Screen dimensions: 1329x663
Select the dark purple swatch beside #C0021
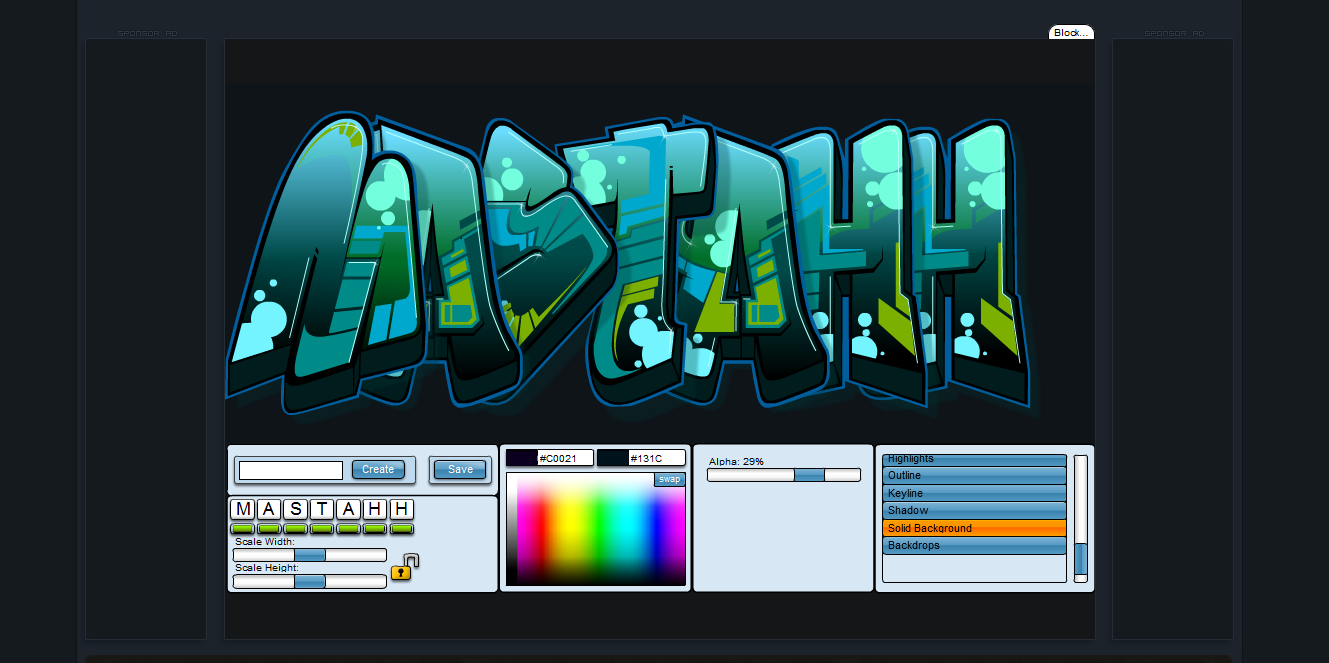coord(521,458)
